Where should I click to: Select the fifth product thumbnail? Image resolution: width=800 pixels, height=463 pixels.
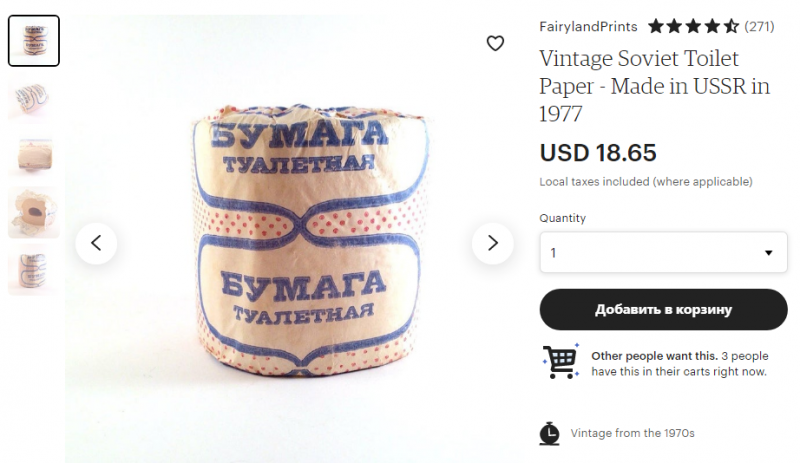click(x=34, y=270)
